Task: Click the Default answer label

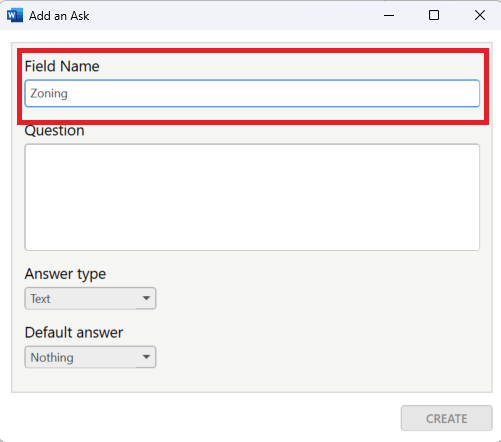Action: pos(74,333)
